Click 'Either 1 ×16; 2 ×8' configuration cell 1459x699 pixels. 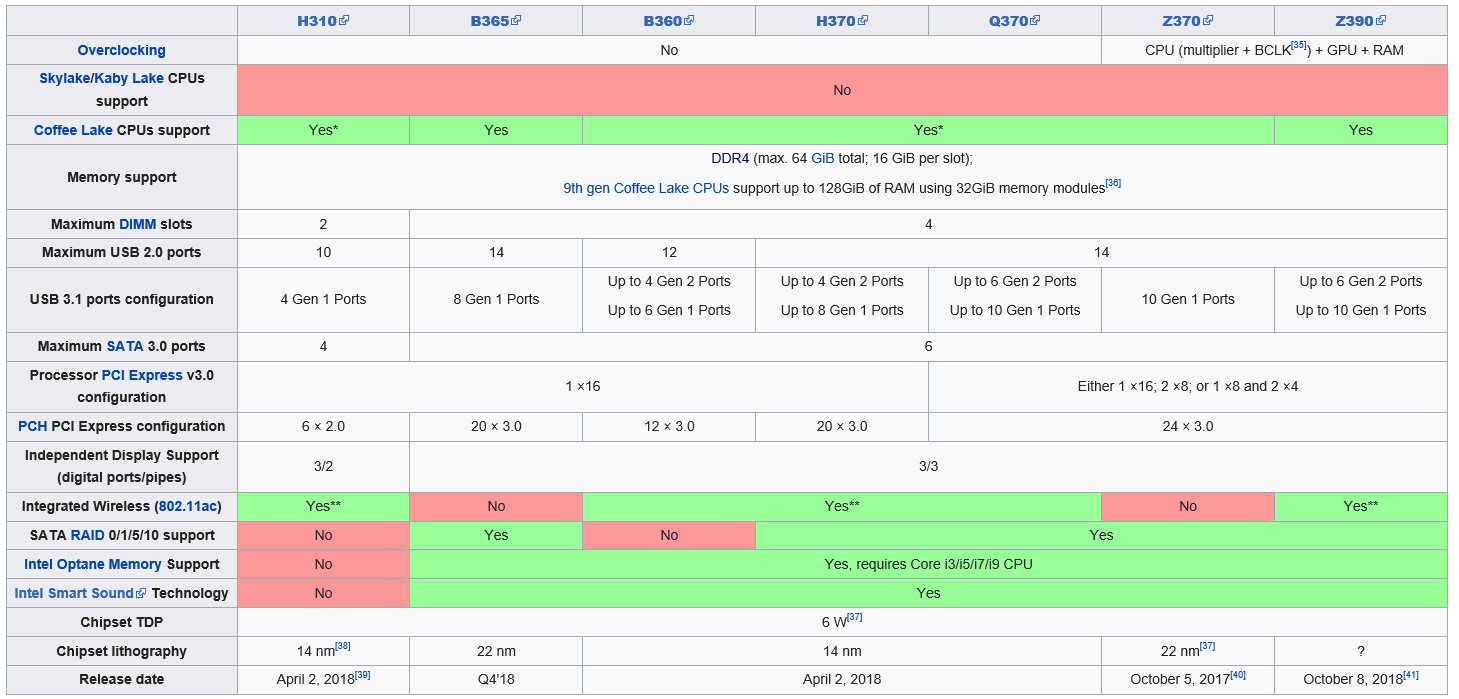tap(1188, 386)
